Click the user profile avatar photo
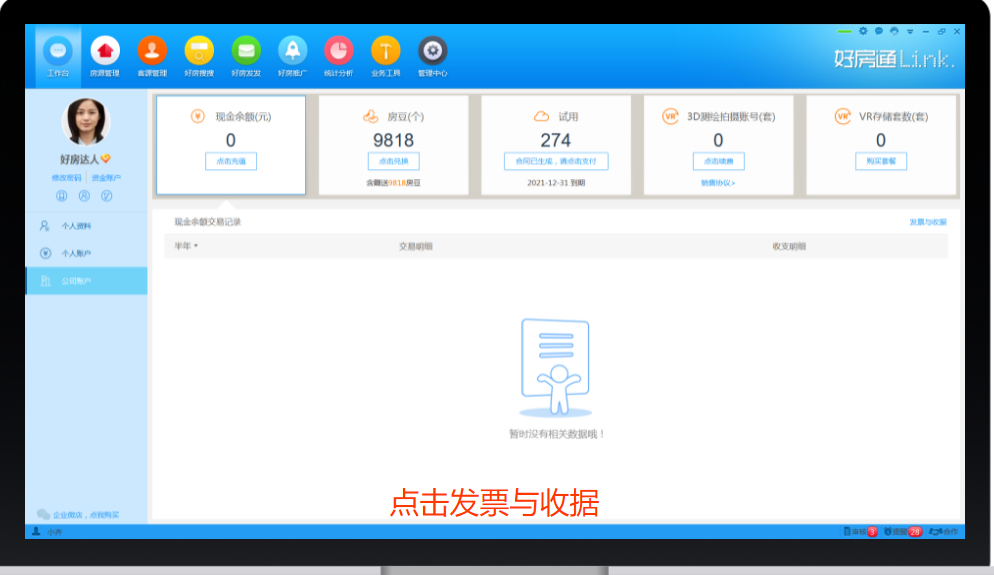The width and height of the screenshot is (994, 575). coord(86,122)
